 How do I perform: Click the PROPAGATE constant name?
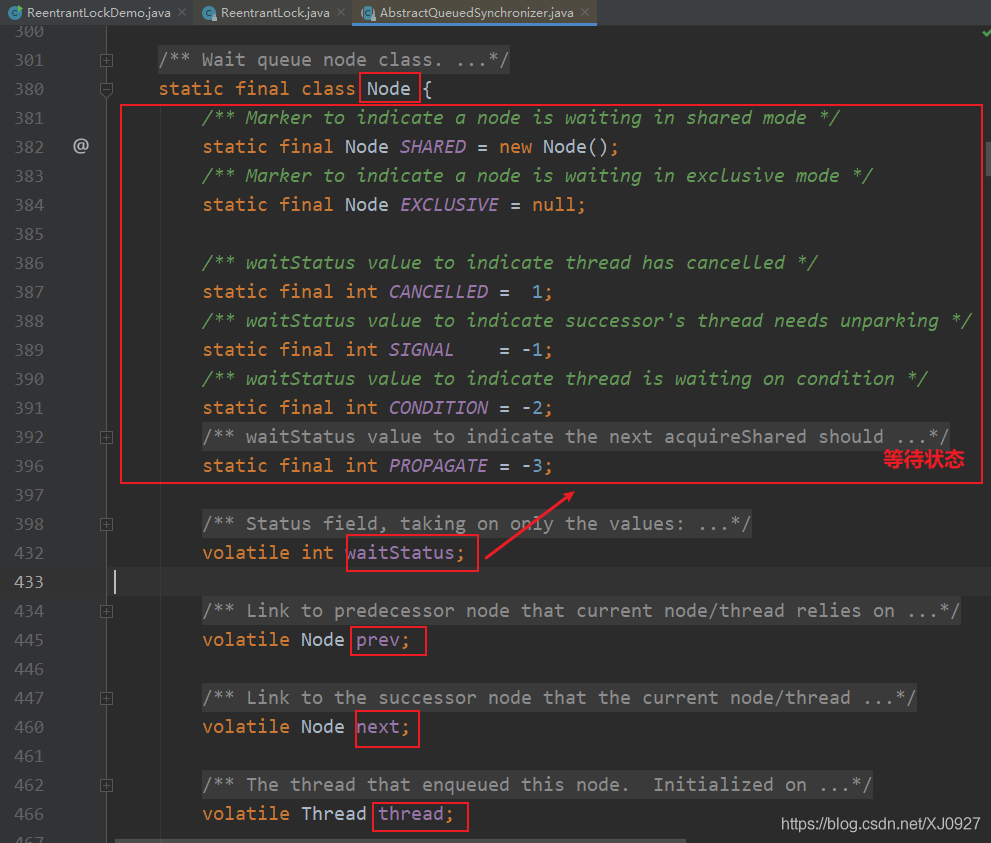click(x=438, y=466)
